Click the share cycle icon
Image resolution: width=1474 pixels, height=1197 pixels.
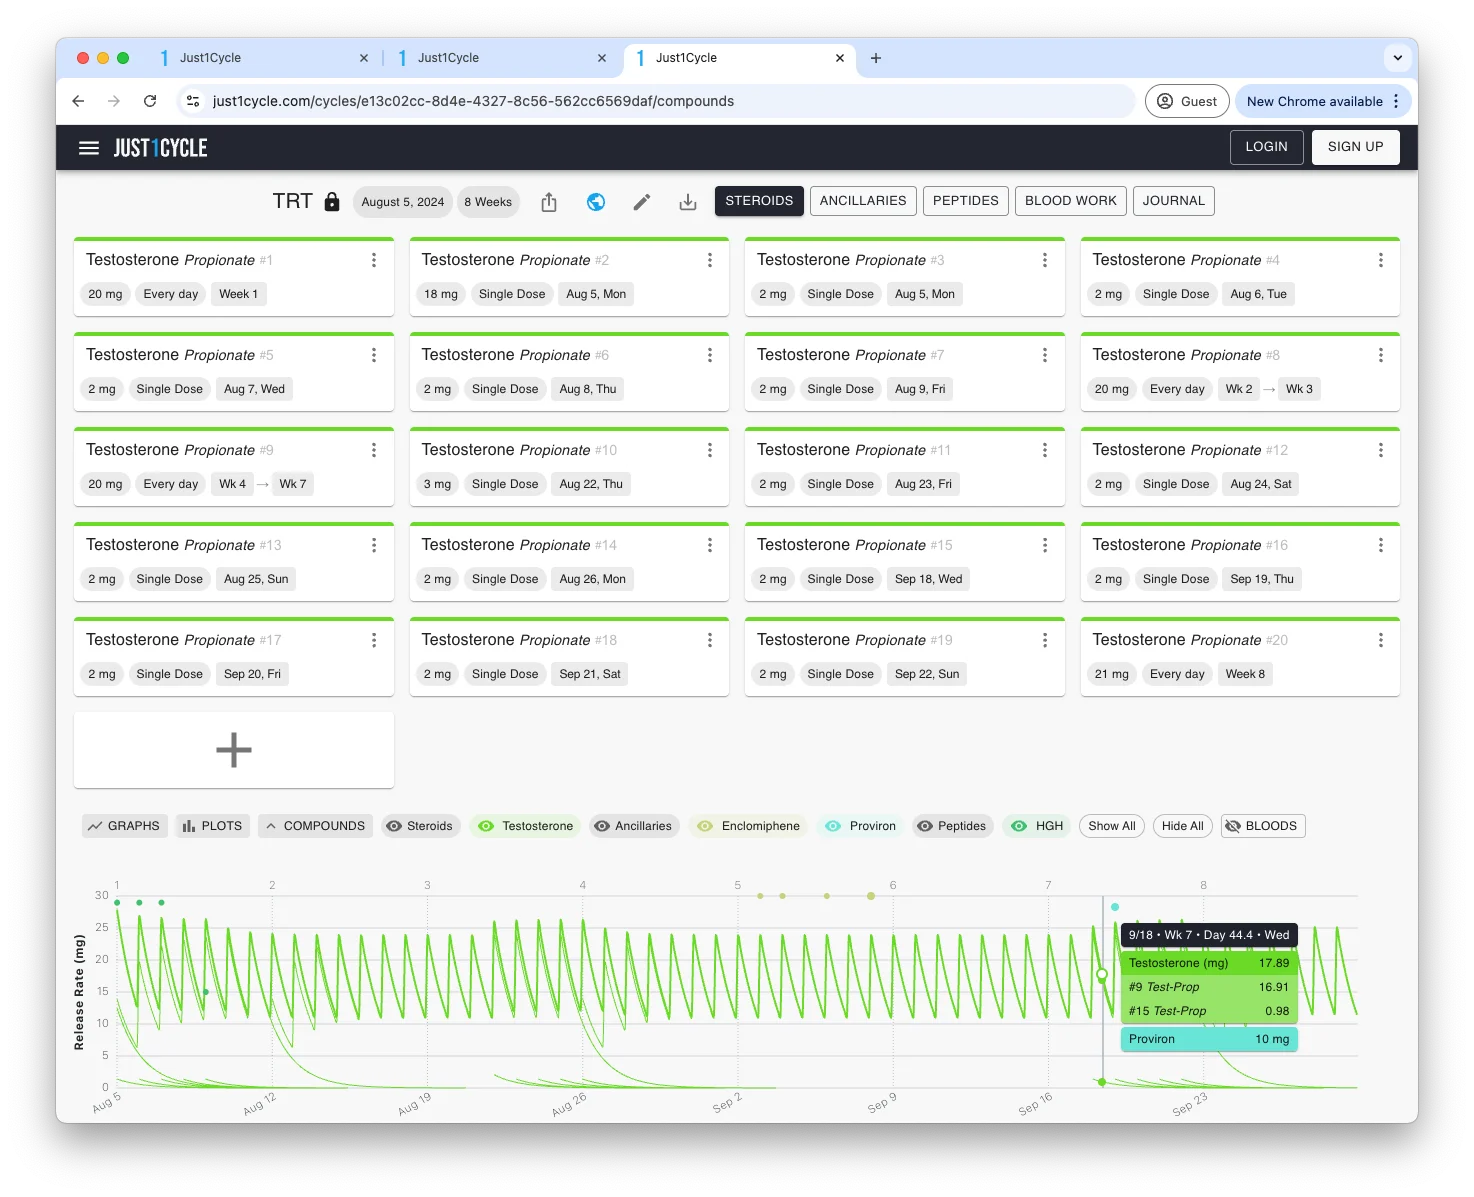coord(549,202)
